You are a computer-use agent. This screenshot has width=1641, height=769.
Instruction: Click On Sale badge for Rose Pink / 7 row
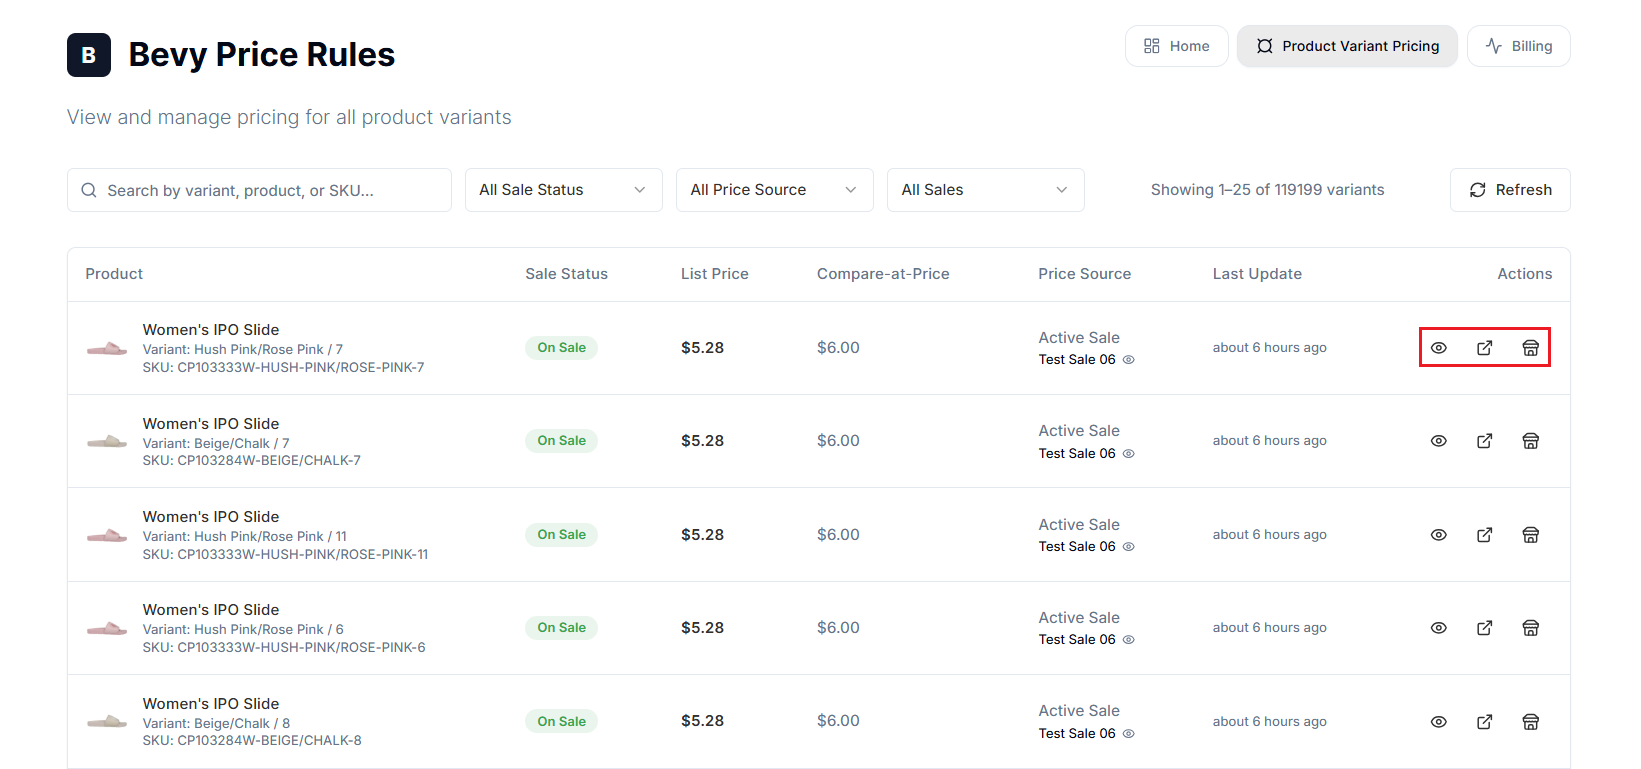point(562,348)
